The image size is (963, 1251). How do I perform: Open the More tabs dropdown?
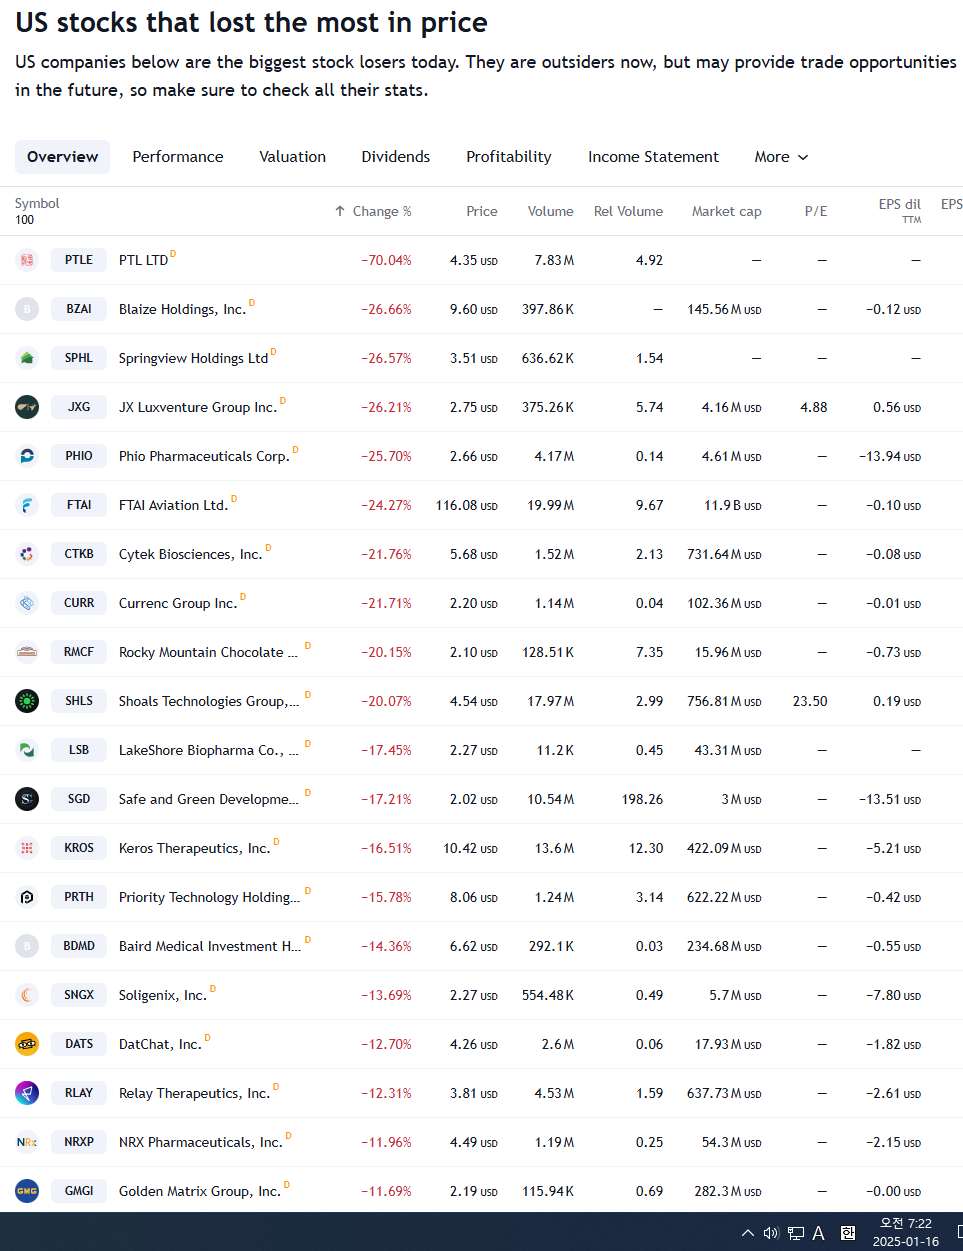tap(781, 157)
